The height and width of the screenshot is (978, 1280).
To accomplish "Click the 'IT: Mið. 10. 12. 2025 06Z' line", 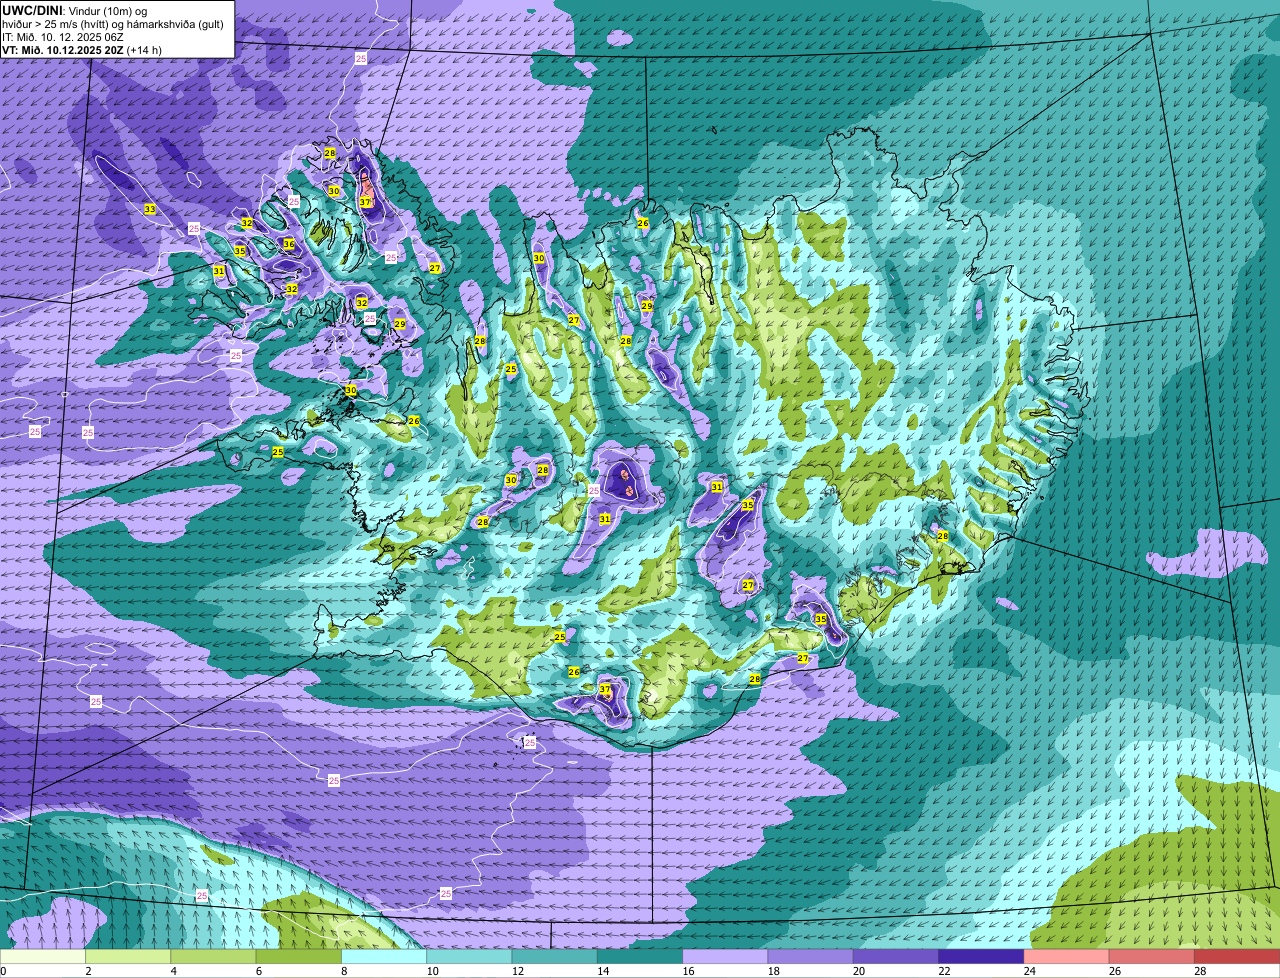I will coord(63,36).
